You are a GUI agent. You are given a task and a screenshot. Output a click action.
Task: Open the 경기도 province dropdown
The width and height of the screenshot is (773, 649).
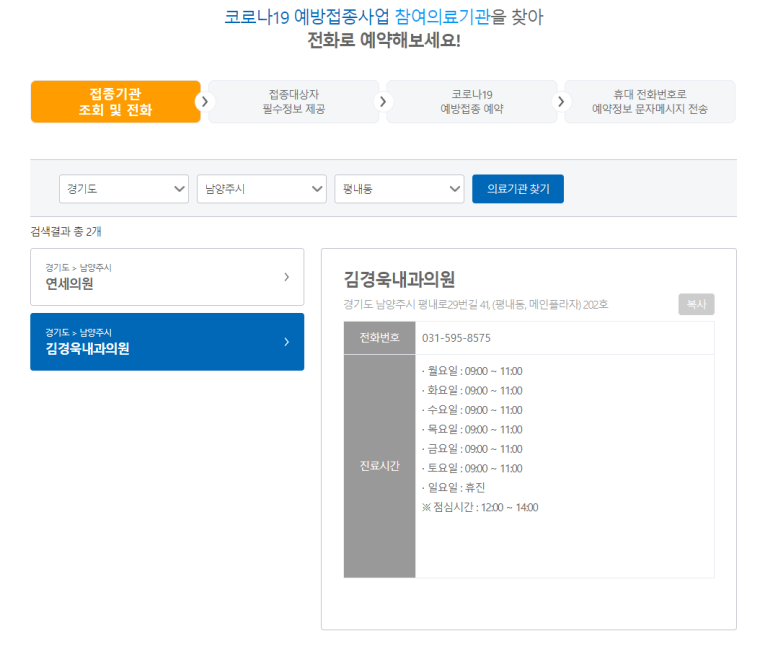click(124, 189)
